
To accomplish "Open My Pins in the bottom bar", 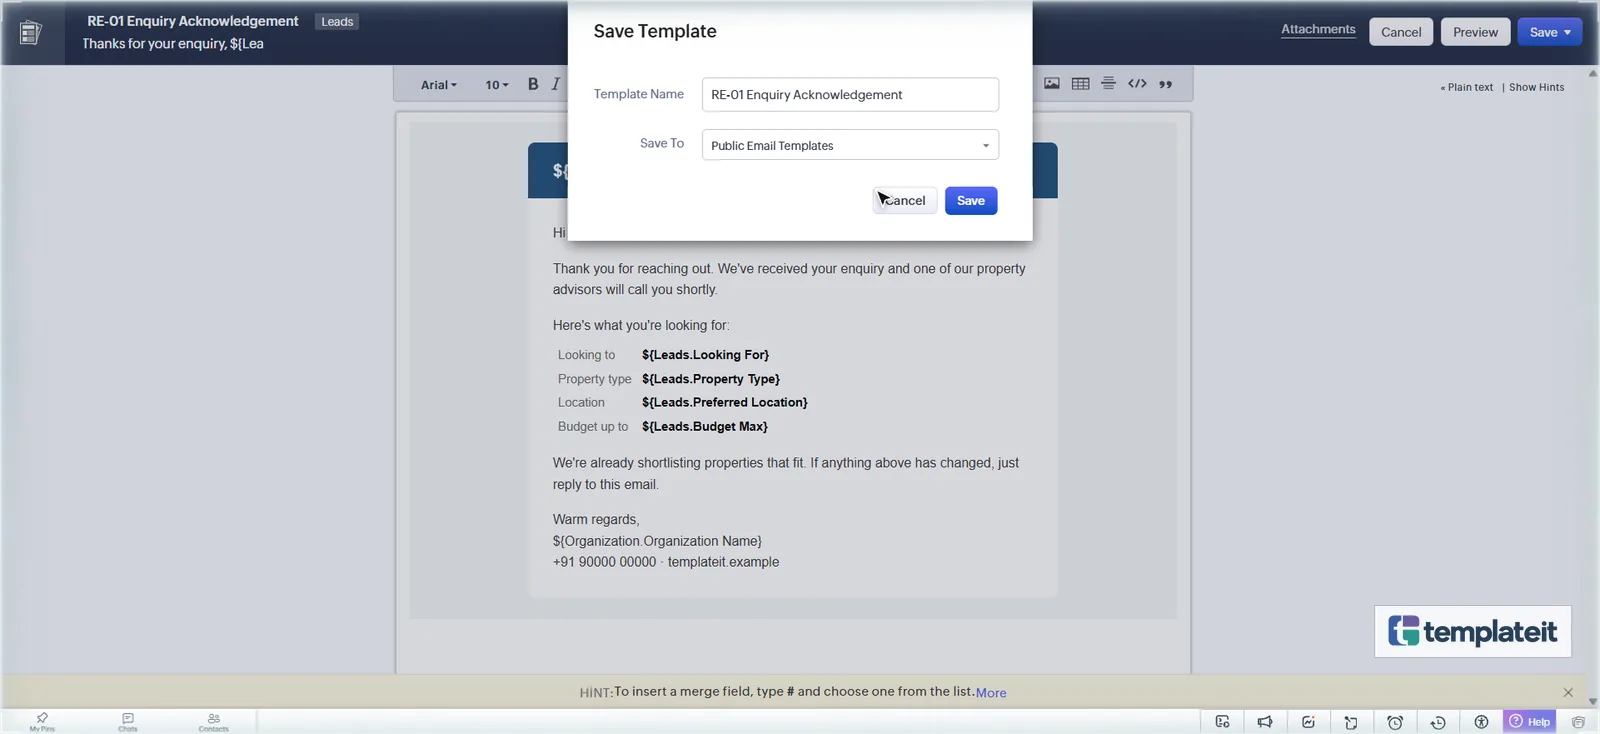I will pyautogui.click(x=42, y=722).
